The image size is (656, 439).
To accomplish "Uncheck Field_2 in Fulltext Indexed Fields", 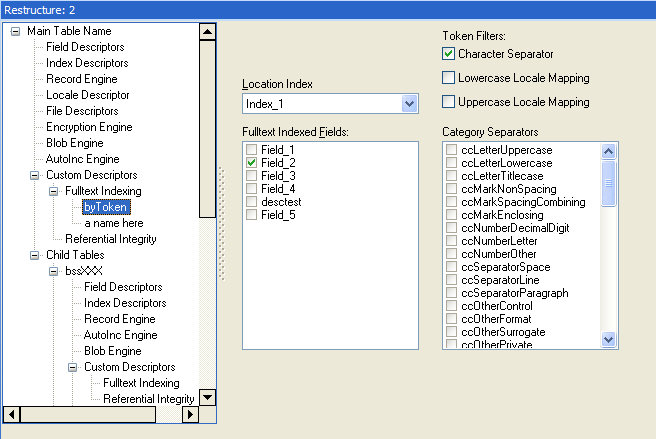I will coord(253,162).
